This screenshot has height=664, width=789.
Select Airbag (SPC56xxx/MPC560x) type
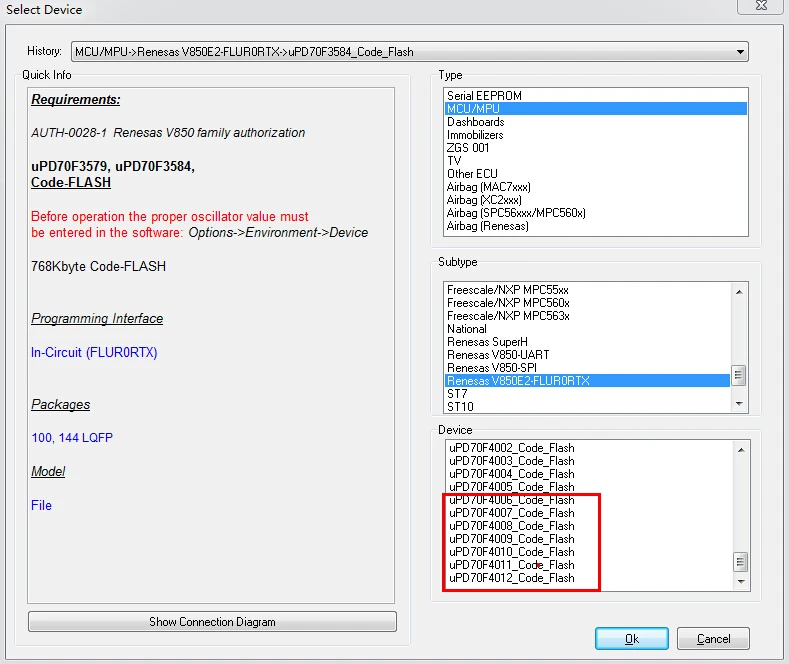pos(595,213)
